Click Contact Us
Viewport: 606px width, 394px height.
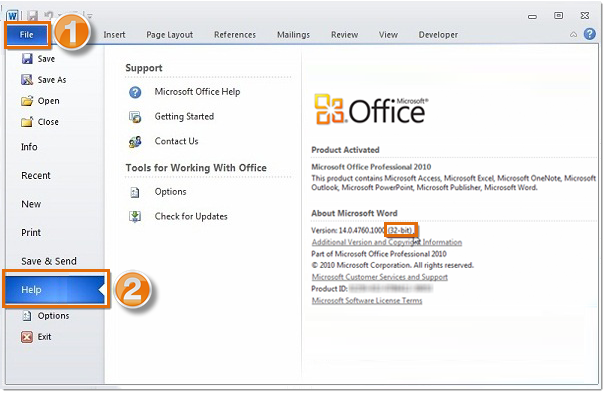(x=177, y=142)
